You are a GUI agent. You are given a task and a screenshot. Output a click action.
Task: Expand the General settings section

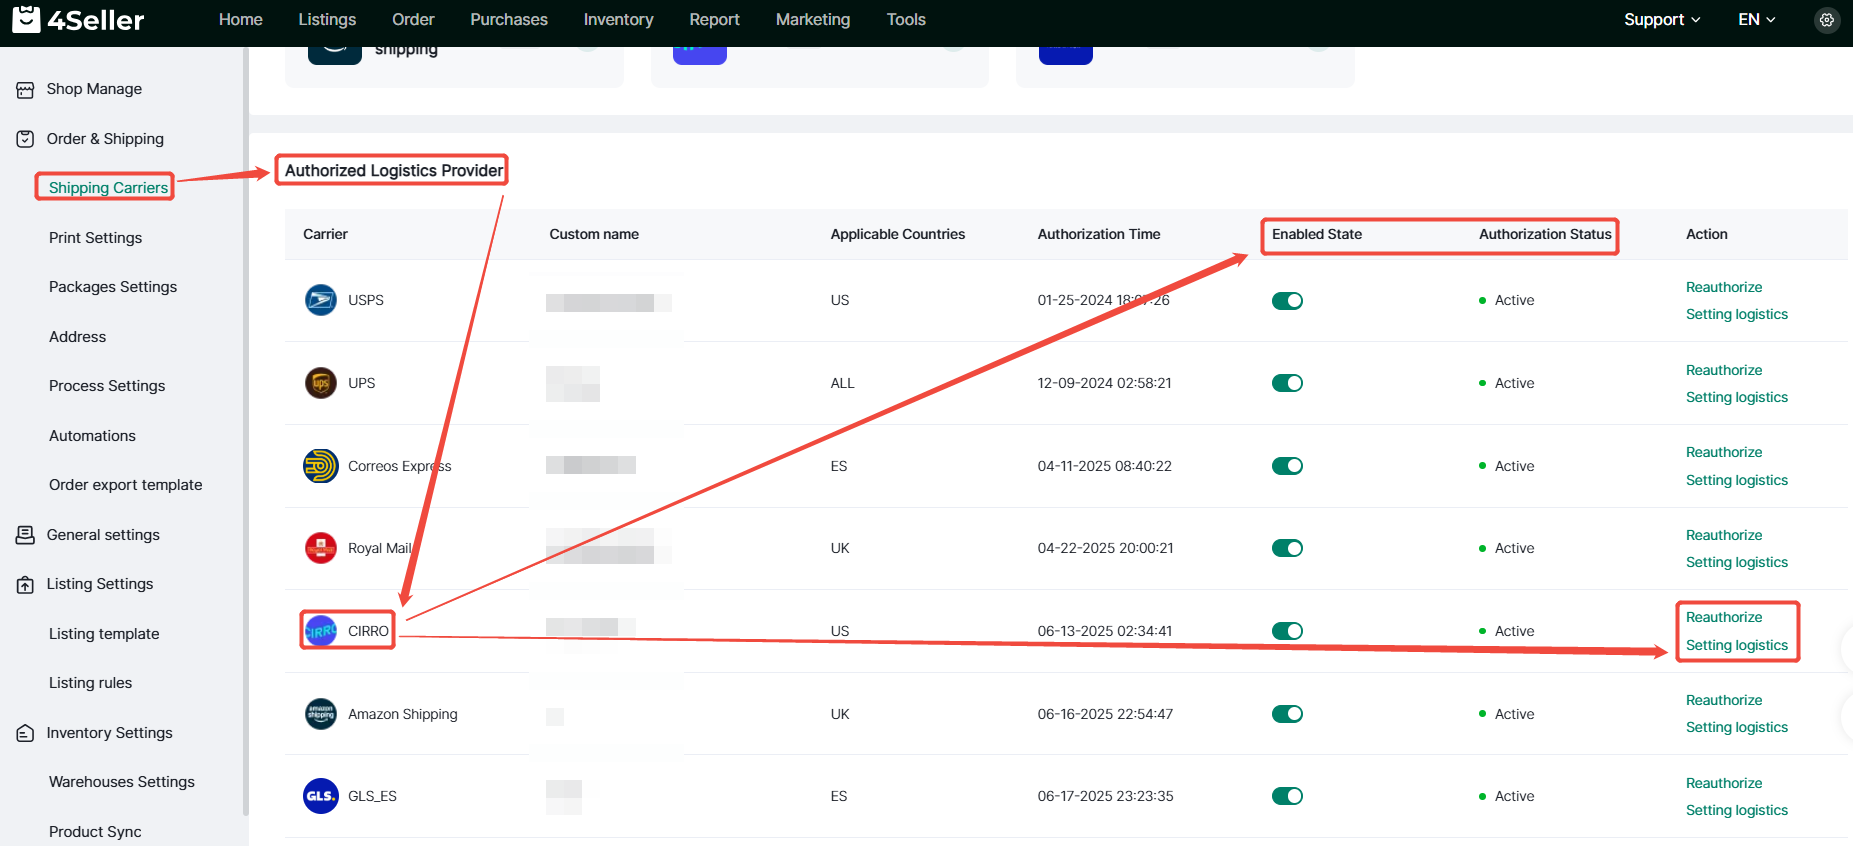click(x=103, y=535)
